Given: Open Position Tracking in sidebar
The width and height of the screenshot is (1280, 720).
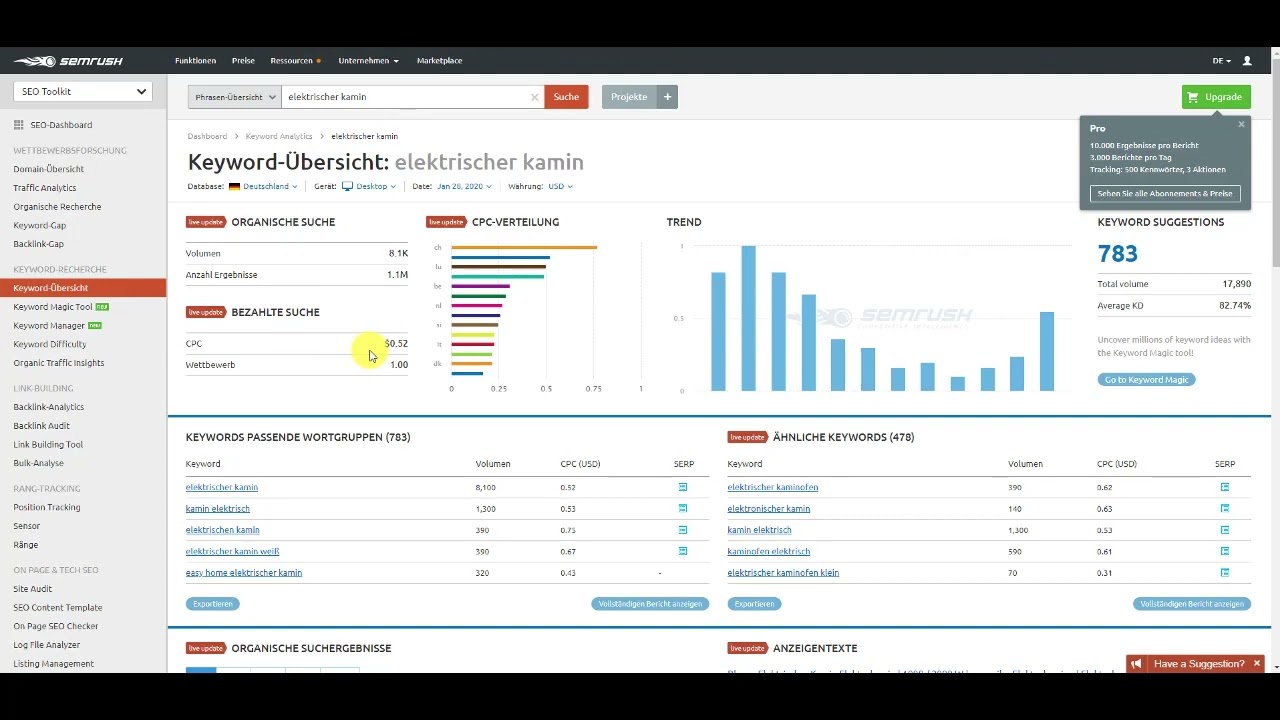Looking at the screenshot, I should click(47, 507).
